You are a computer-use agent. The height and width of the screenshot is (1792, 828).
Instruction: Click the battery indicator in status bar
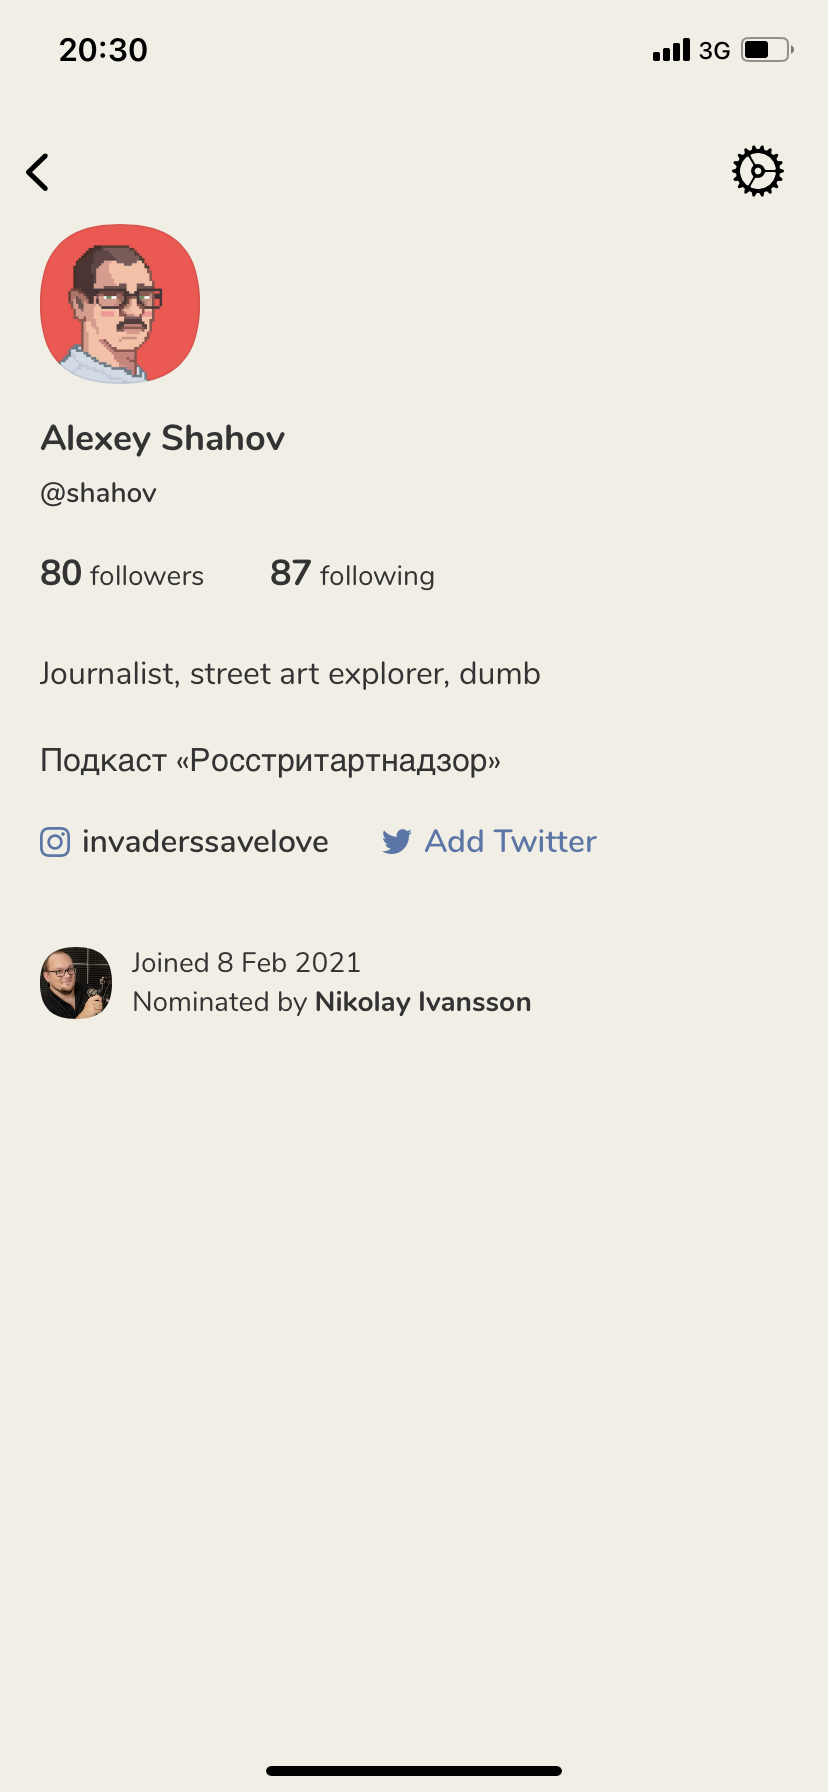[x=766, y=50]
